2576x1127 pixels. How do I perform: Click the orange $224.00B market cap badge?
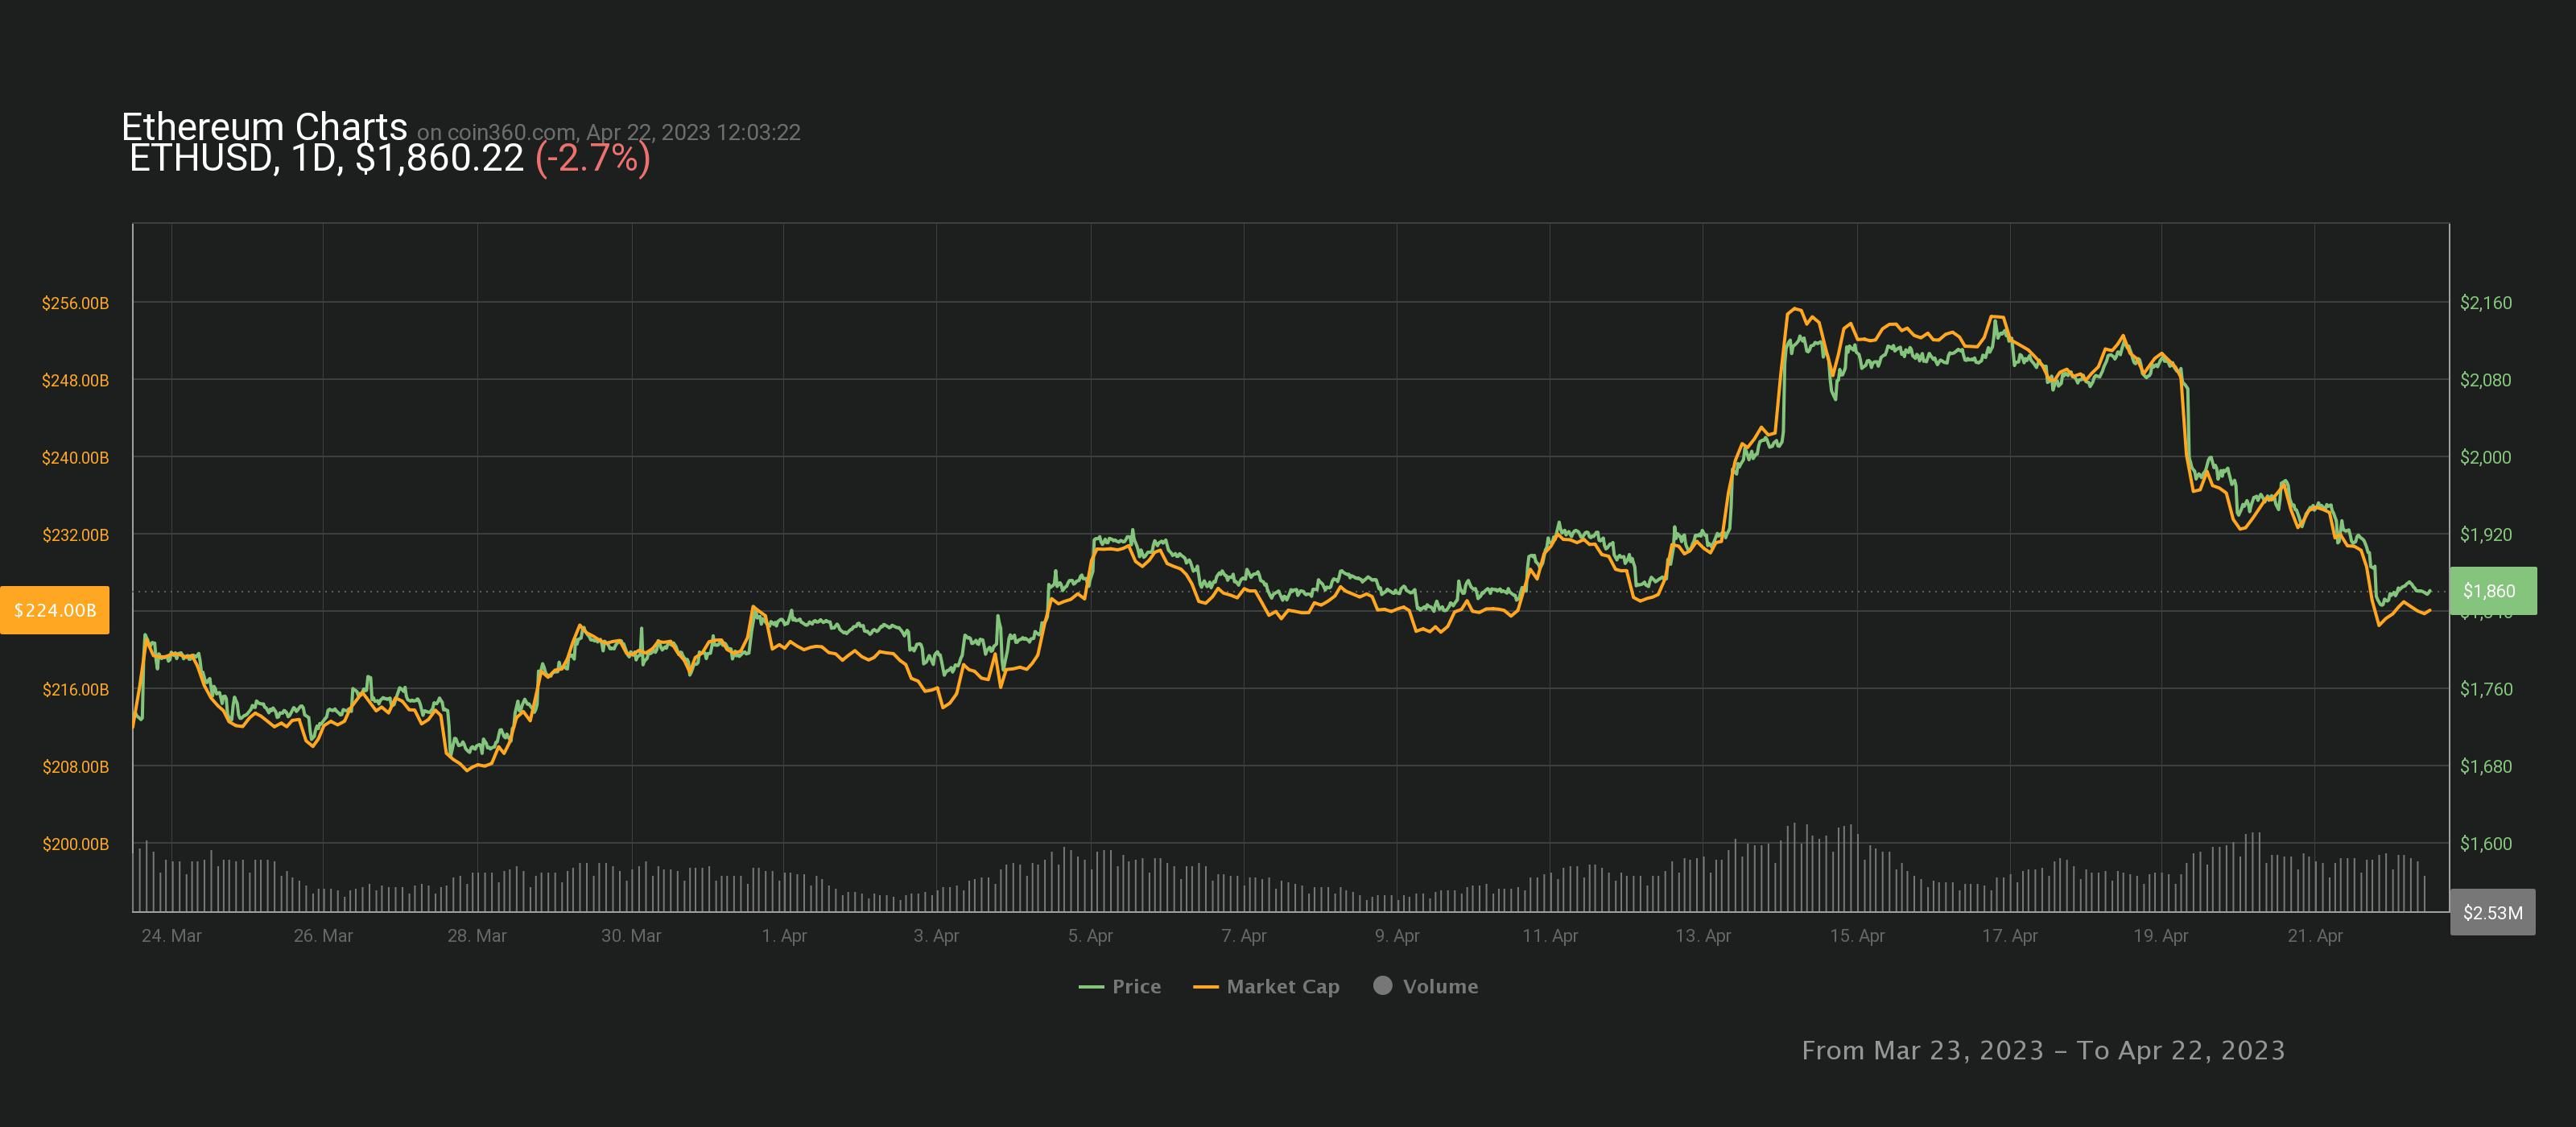tap(55, 610)
